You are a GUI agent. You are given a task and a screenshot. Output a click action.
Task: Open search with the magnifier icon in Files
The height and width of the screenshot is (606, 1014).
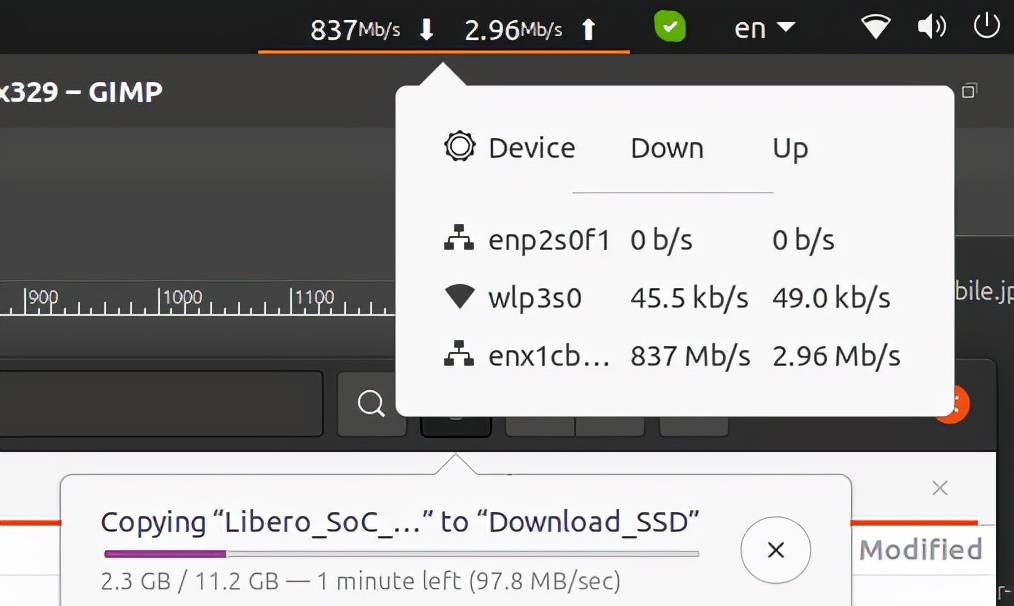(x=371, y=403)
